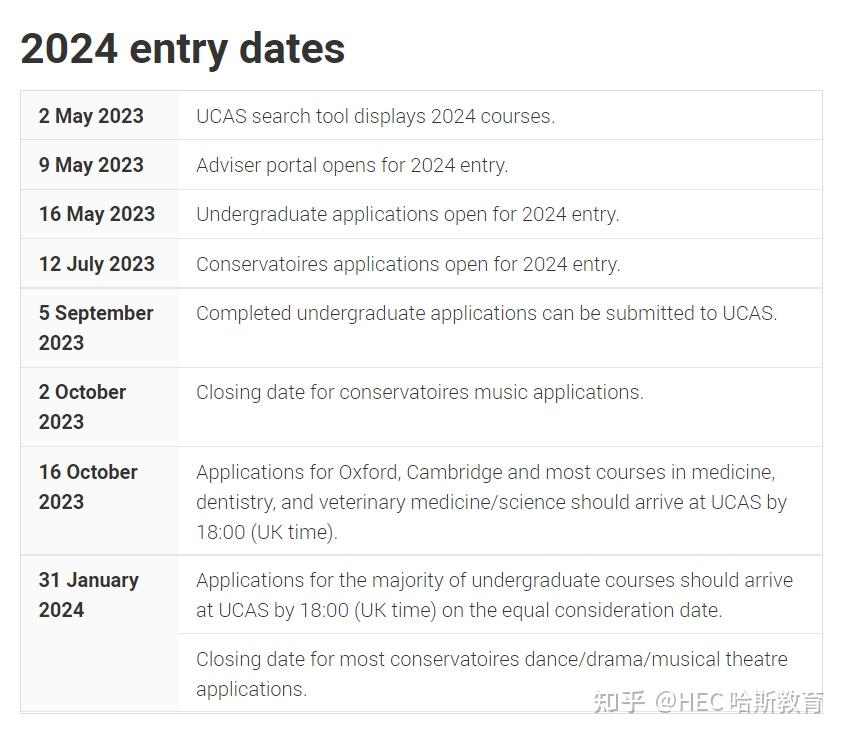Select the "12 July 2023" date cell
The height and width of the screenshot is (736, 846).
(97, 264)
